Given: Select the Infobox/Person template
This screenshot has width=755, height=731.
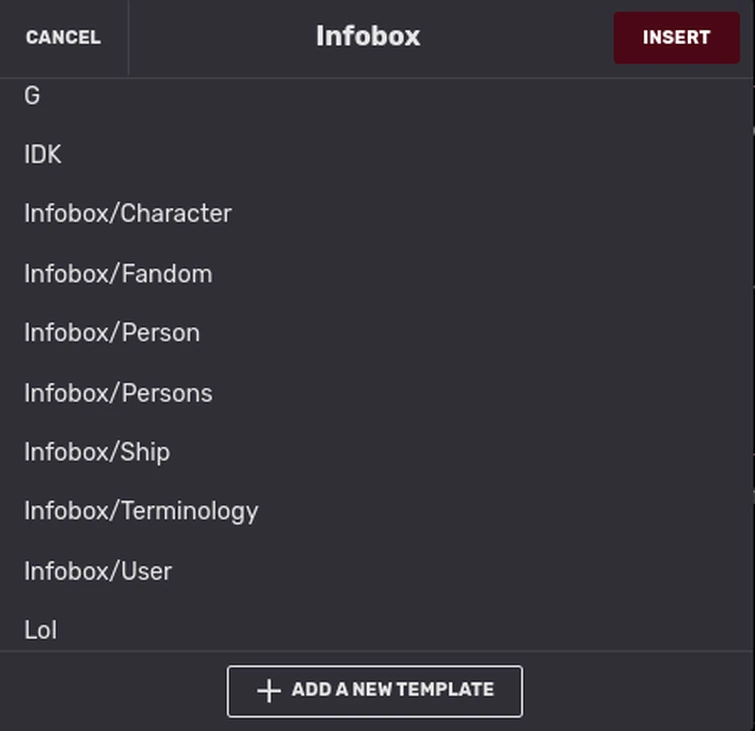Looking at the screenshot, I should [x=112, y=333].
